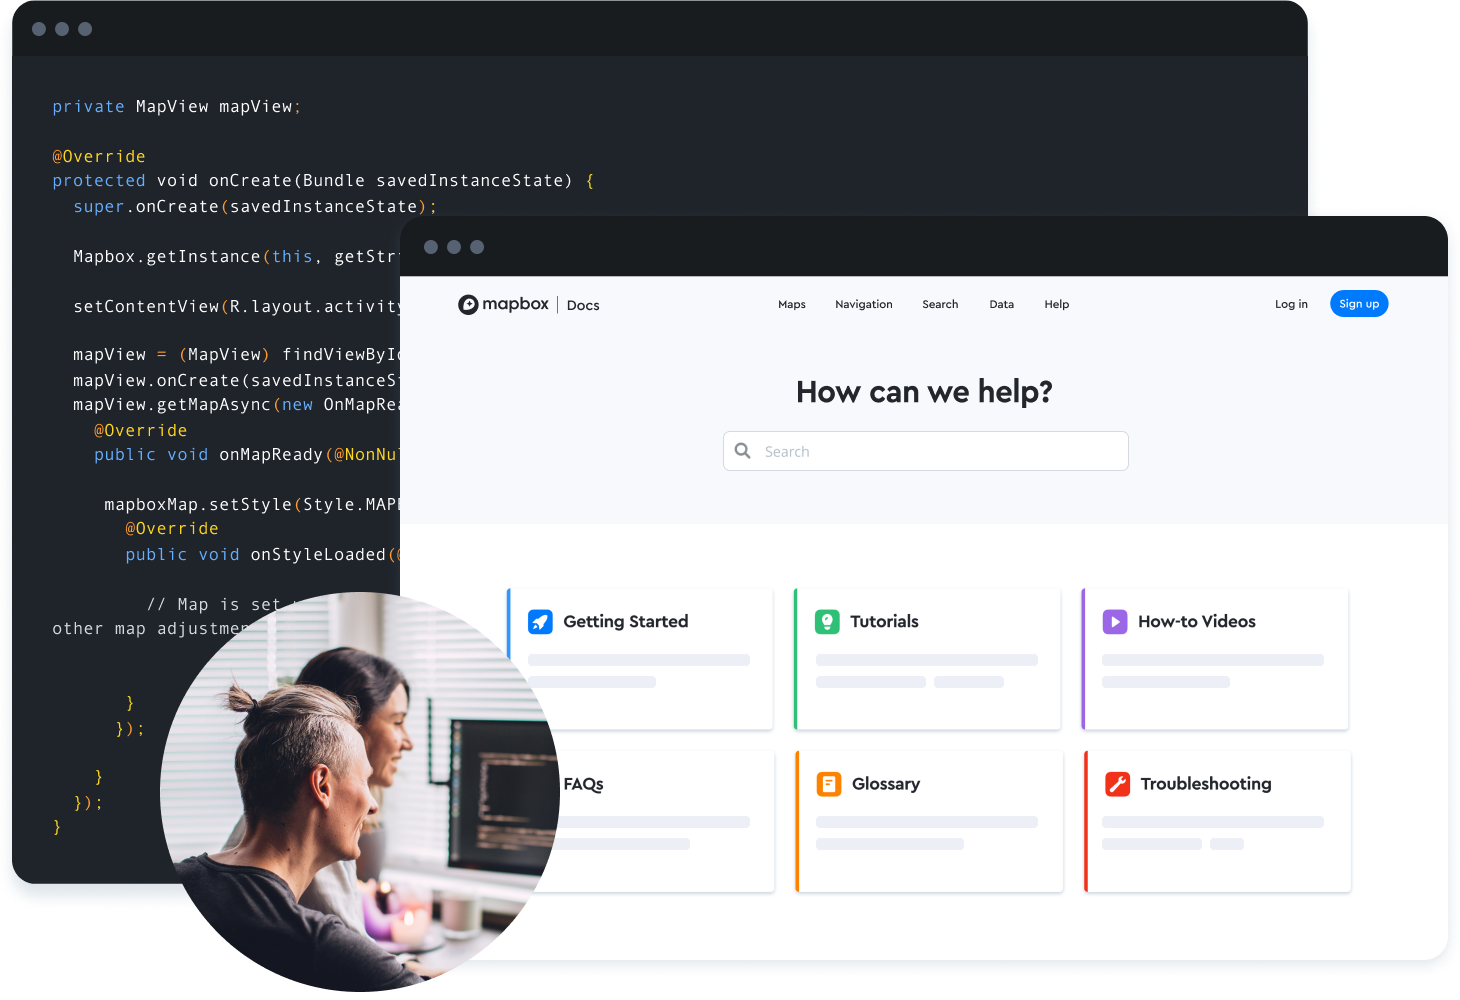
Task: Click the magnifying glass icon inside the search bar
Action: coord(742,451)
